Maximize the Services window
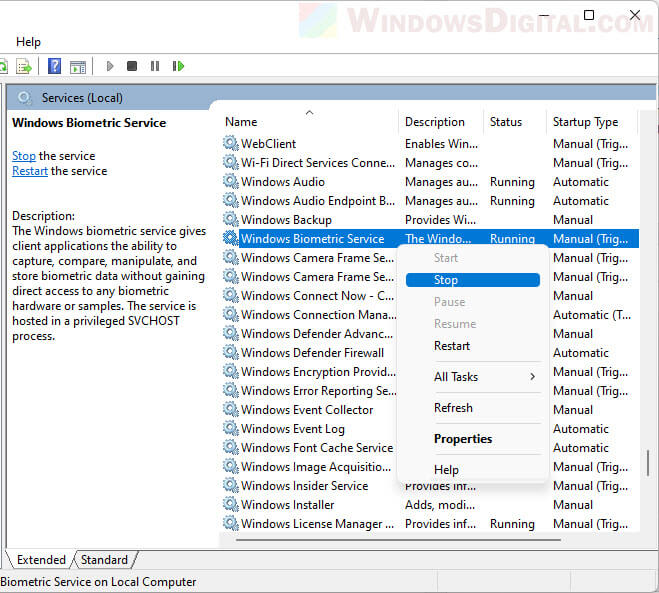 coord(589,15)
